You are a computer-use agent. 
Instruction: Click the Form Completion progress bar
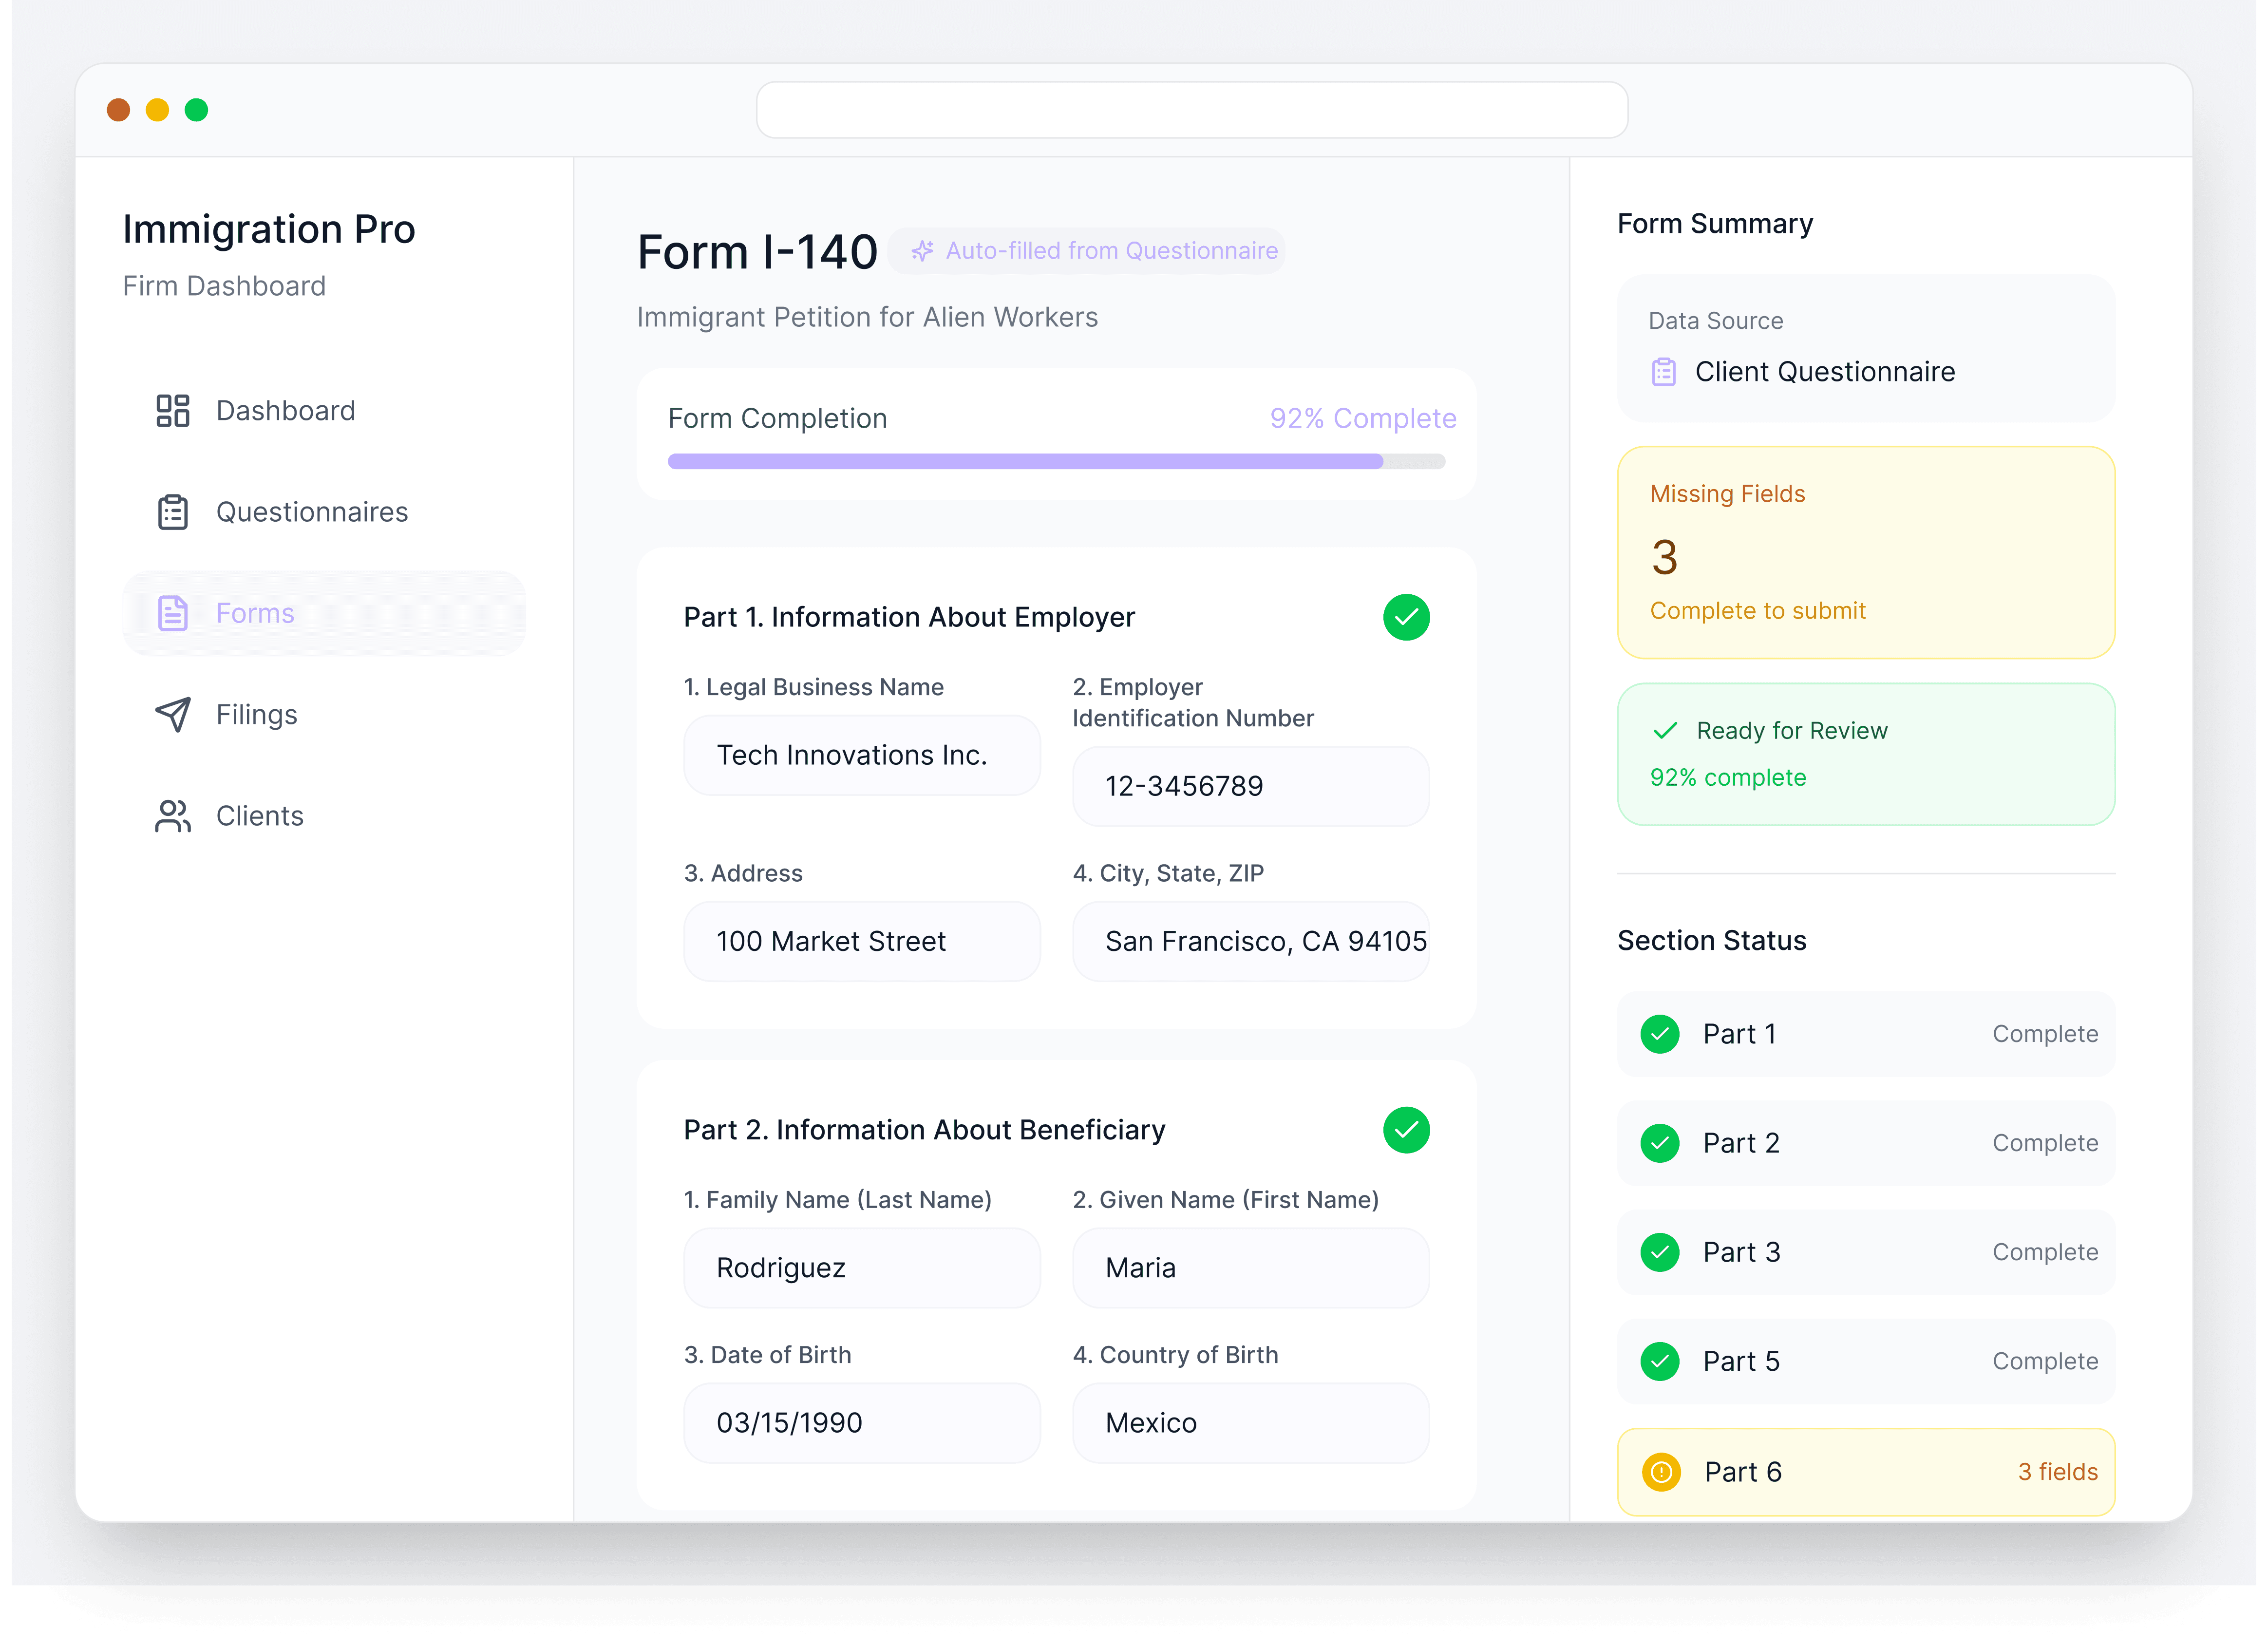(1056, 461)
